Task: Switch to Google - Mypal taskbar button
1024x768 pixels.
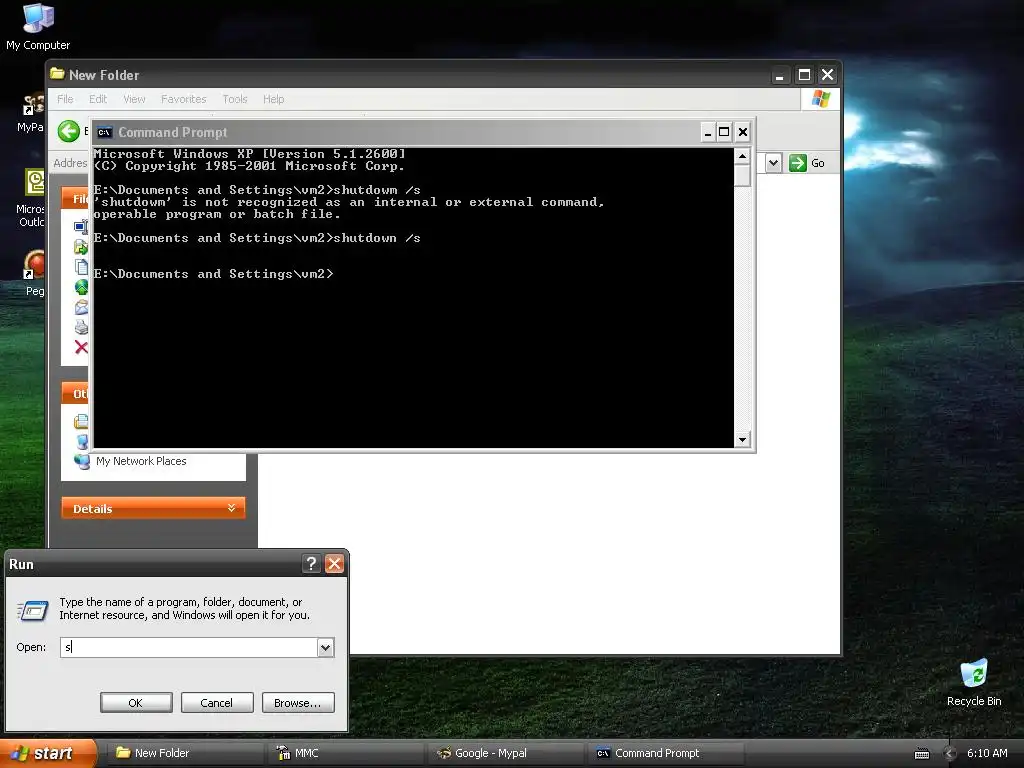Action: [505, 754]
